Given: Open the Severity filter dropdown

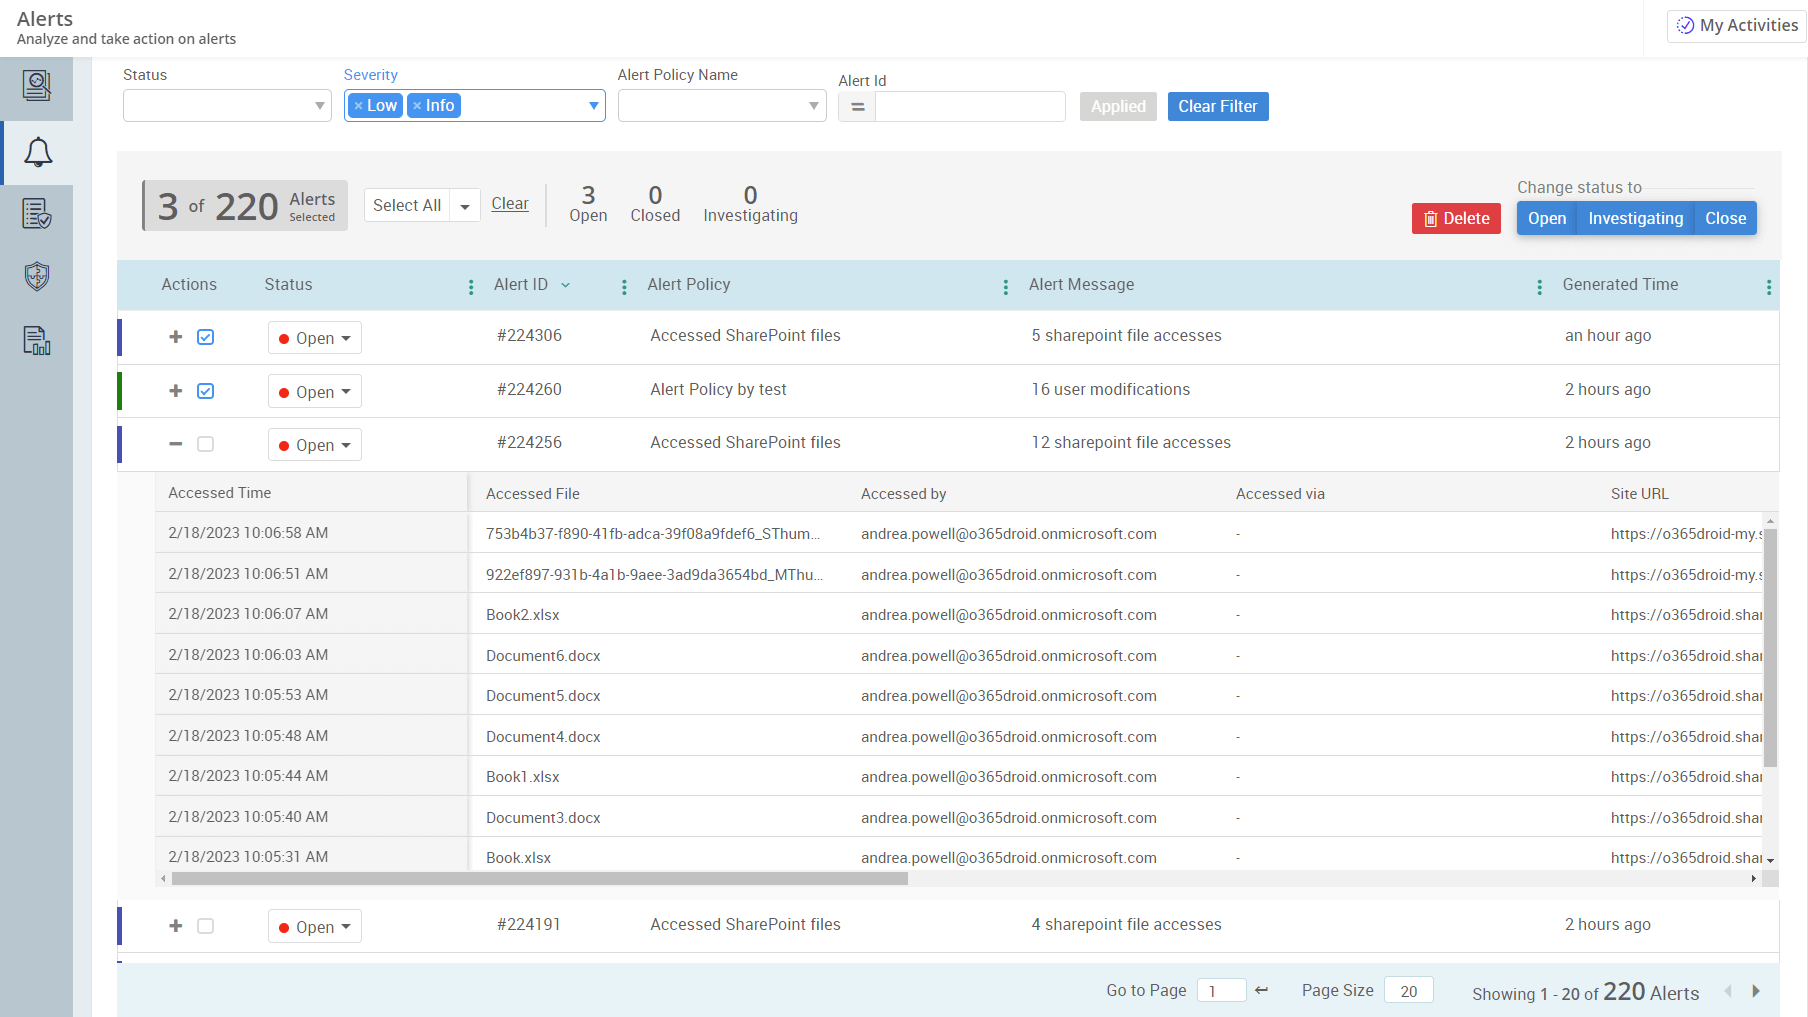Looking at the screenshot, I should click(594, 105).
